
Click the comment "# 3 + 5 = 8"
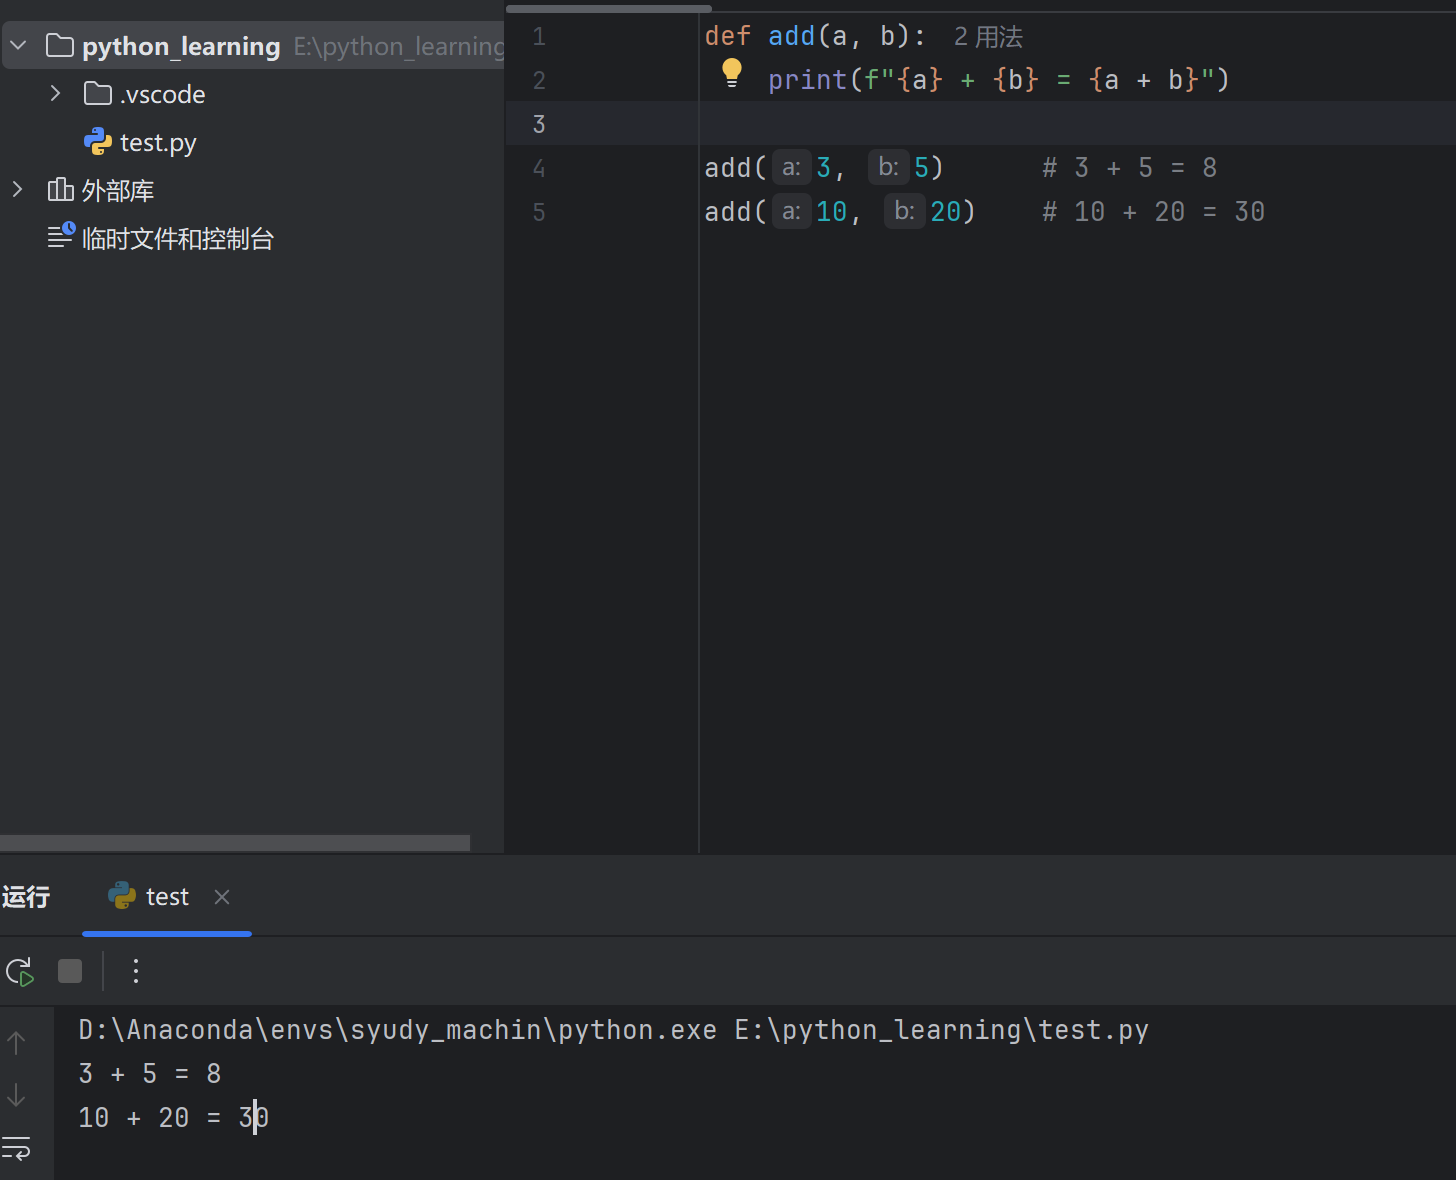click(1129, 168)
